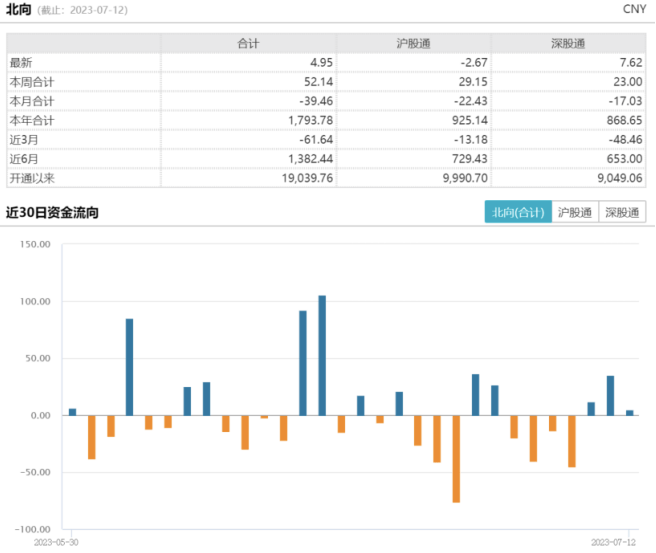Switch to the 深股通 chart tab
656x553 pixels.
point(622,212)
